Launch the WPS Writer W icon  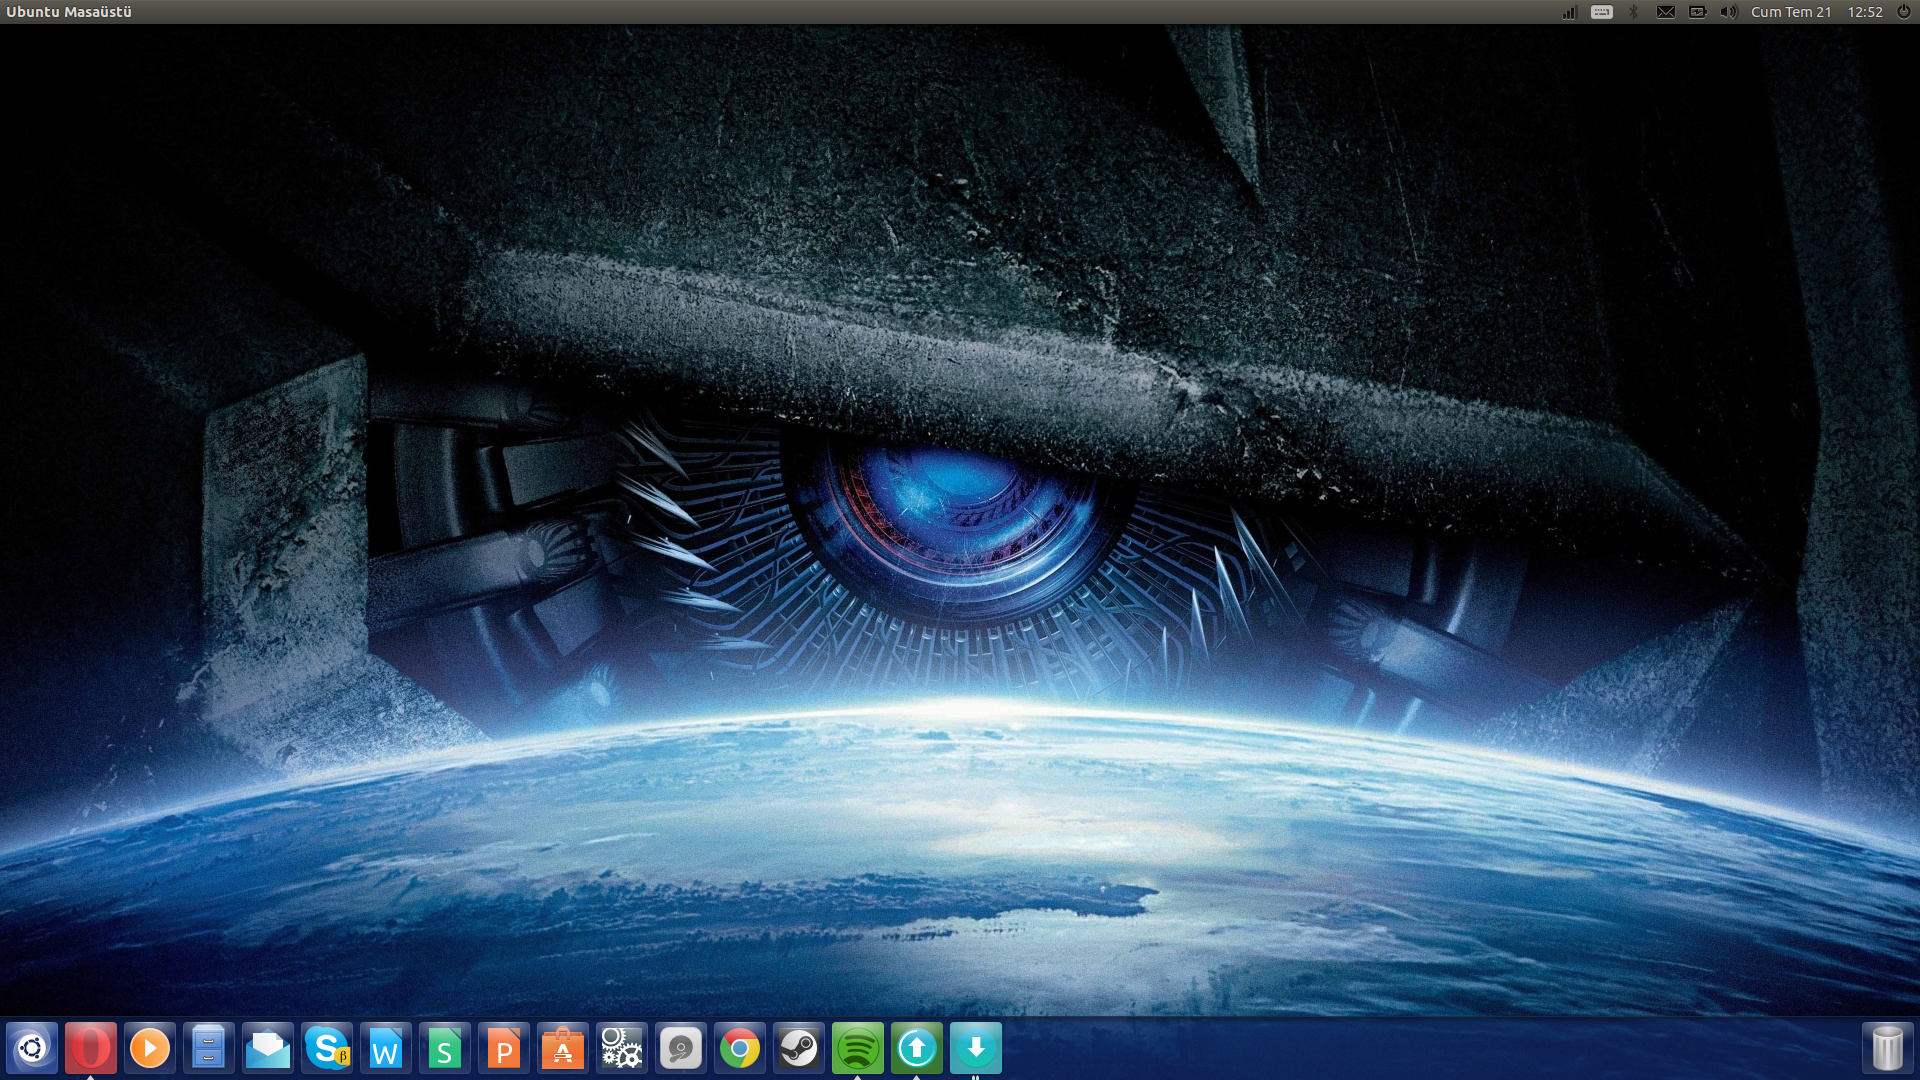pos(386,1048)
